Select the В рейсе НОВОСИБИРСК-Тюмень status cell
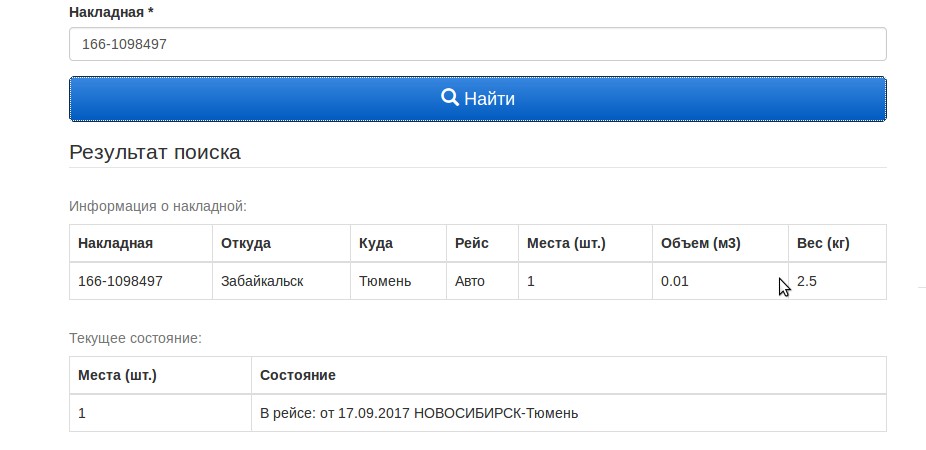 (x=419, y=412)
